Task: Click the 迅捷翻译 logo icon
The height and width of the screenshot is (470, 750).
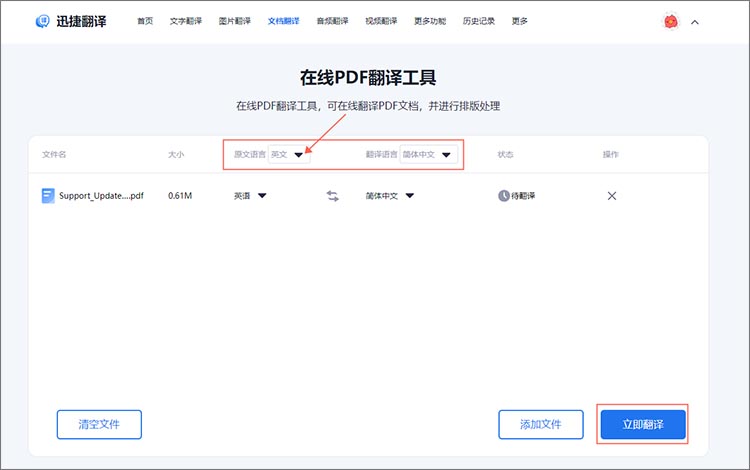Action: point(43,21)
